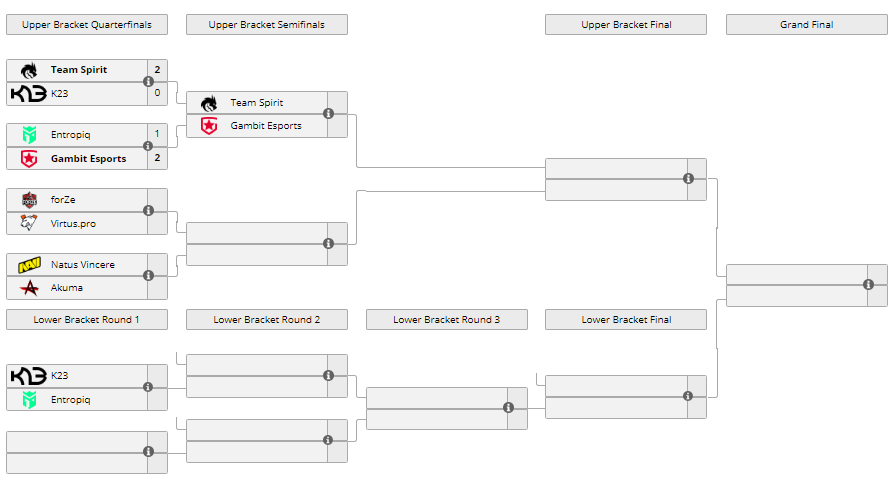Click the forZe team logo
The width and height of the screenshot is (894, 481).
coord(28,200)
